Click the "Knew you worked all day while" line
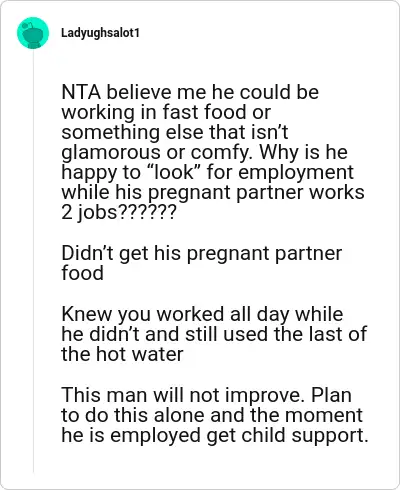The image size is (400, 490). [x=202, y=314]
